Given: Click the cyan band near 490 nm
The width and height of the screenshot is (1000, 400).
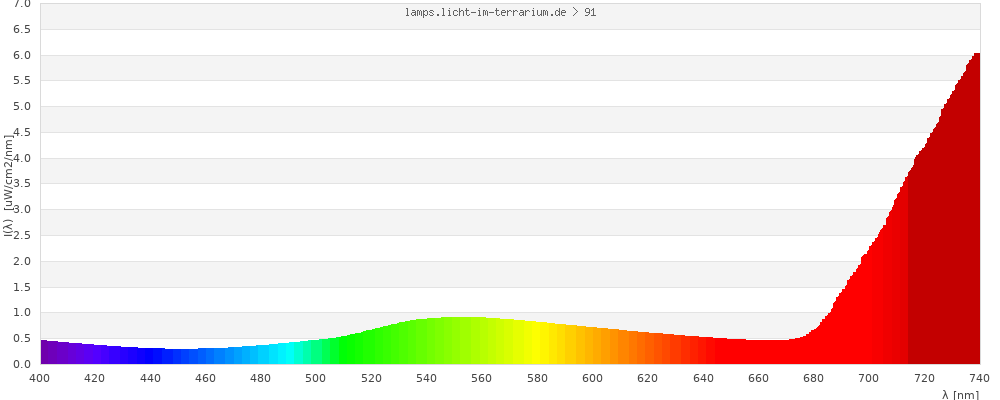Looking at the screenshot, I should click(x=289, y=353).
